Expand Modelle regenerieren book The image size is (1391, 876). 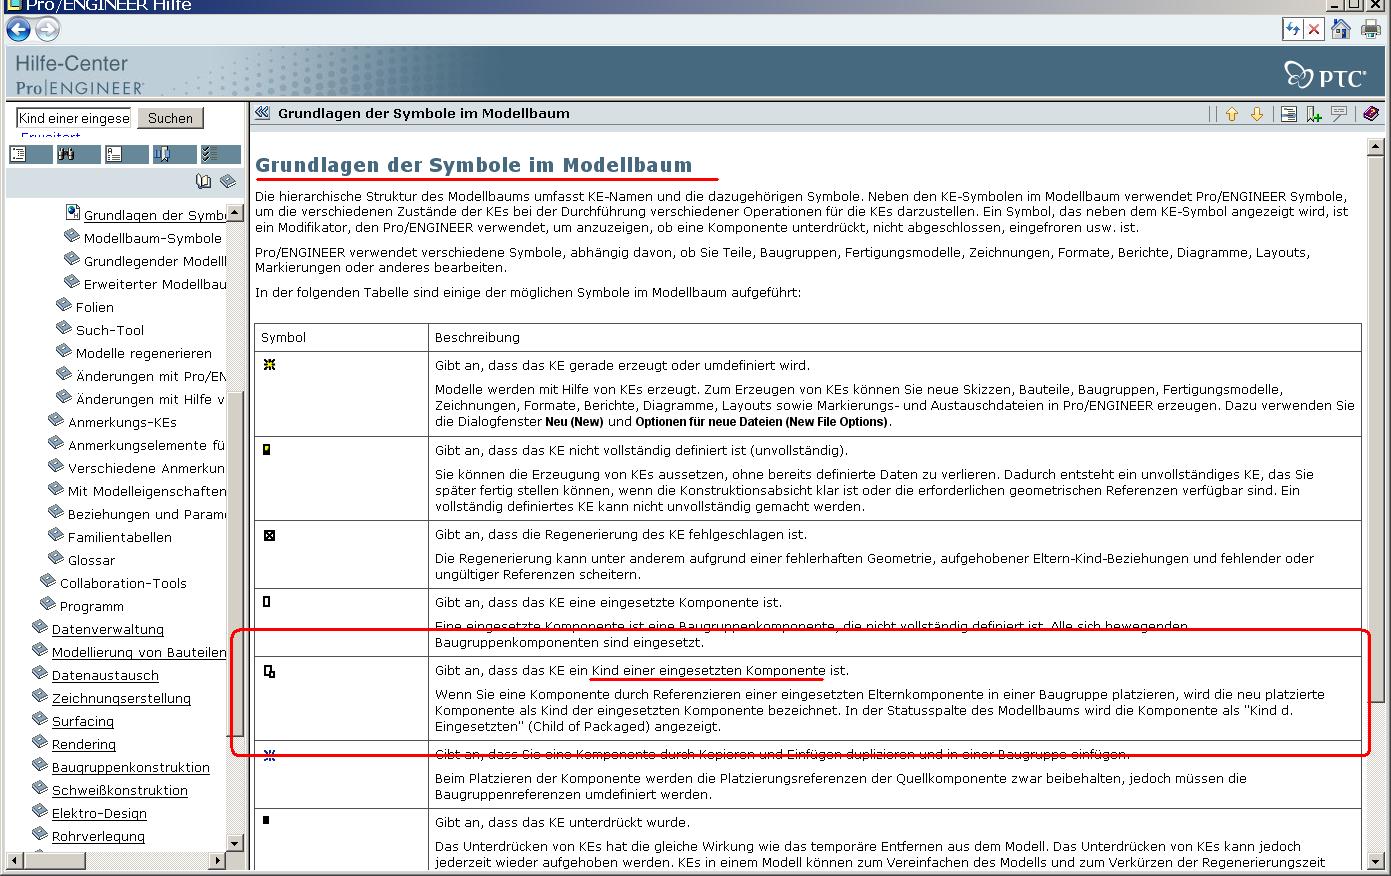point(144,353)
